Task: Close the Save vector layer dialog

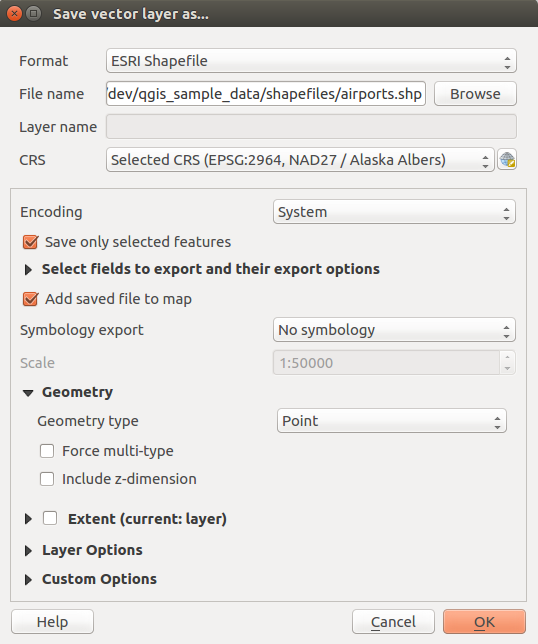Action: [x=14, y=14]
